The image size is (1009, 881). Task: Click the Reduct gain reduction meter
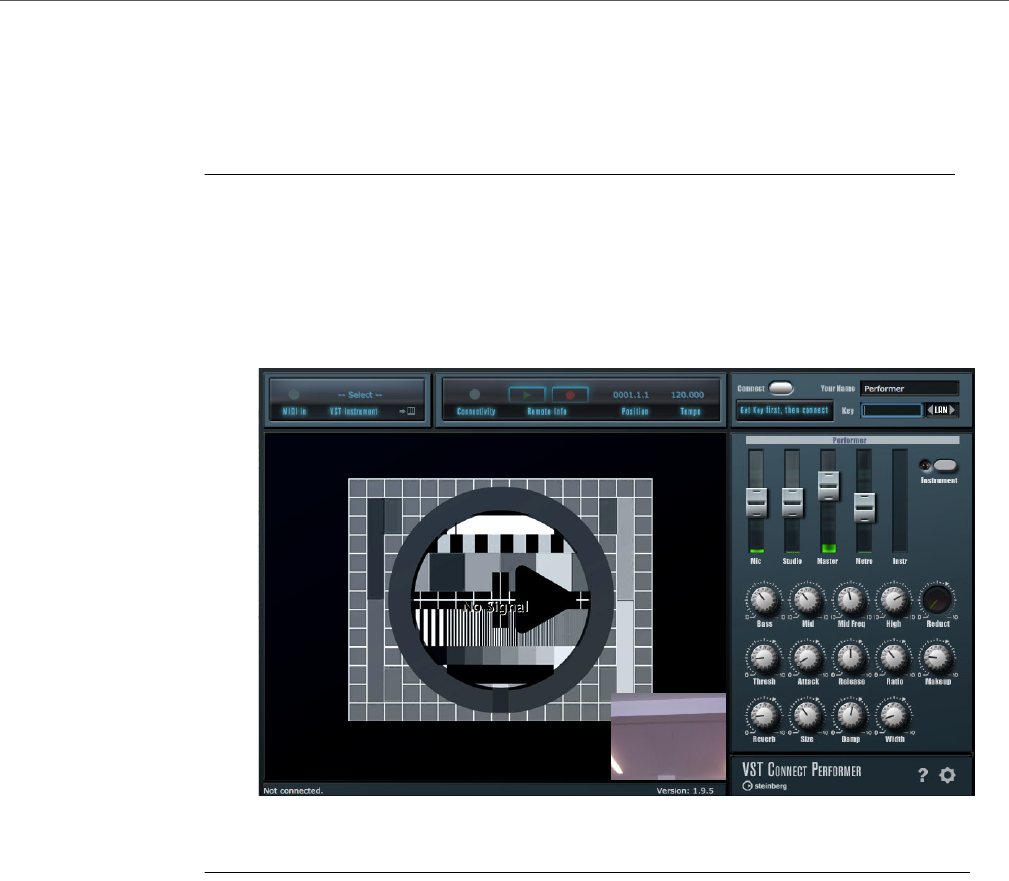(x=937, y=600)
